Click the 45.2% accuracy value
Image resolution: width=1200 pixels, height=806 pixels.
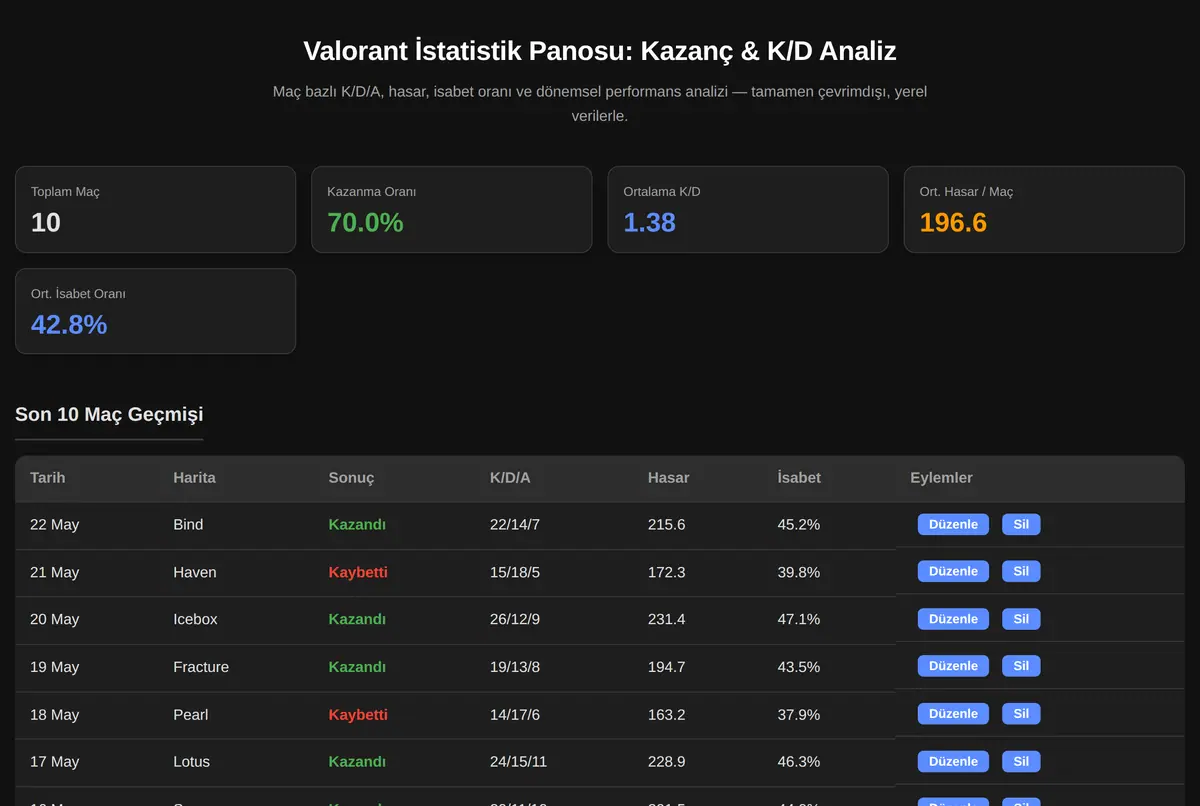pos(799,525)
